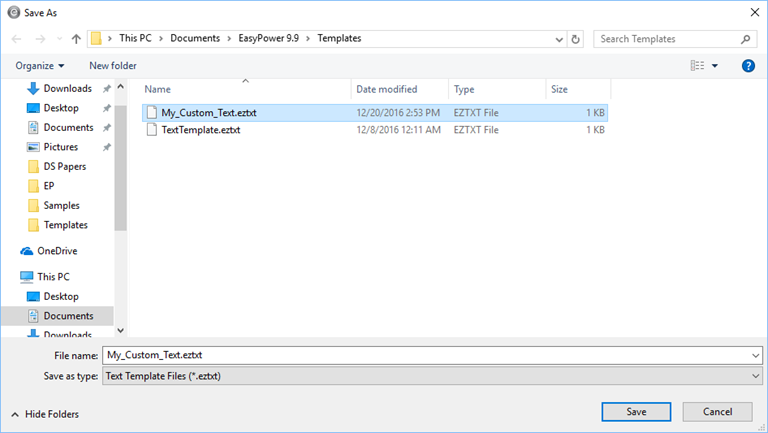
Task: Expand the Save as type combo box
Action: [433, 376]
